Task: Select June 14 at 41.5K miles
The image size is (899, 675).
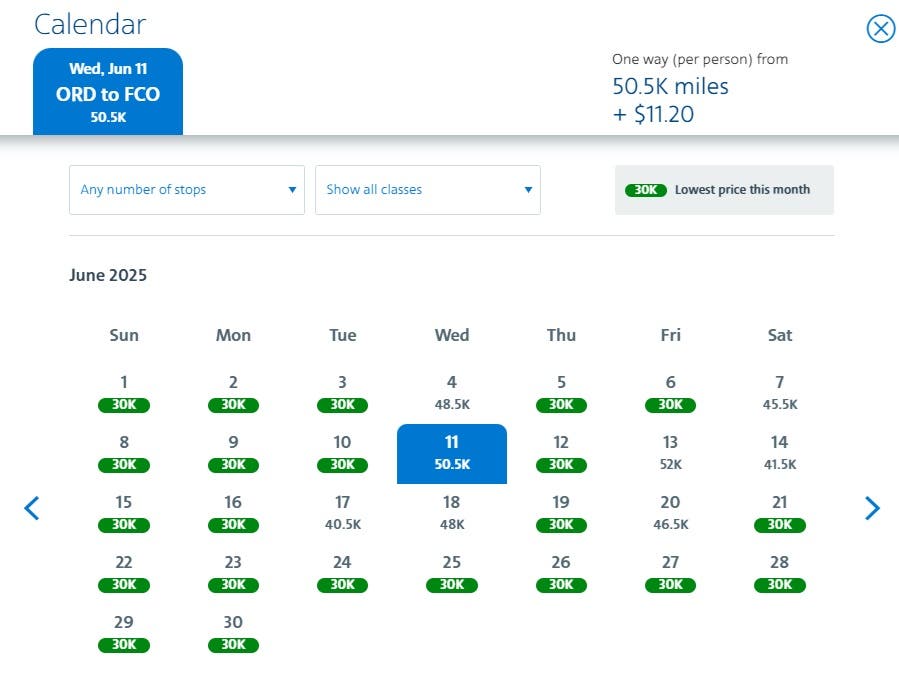Action: (780, 453)
